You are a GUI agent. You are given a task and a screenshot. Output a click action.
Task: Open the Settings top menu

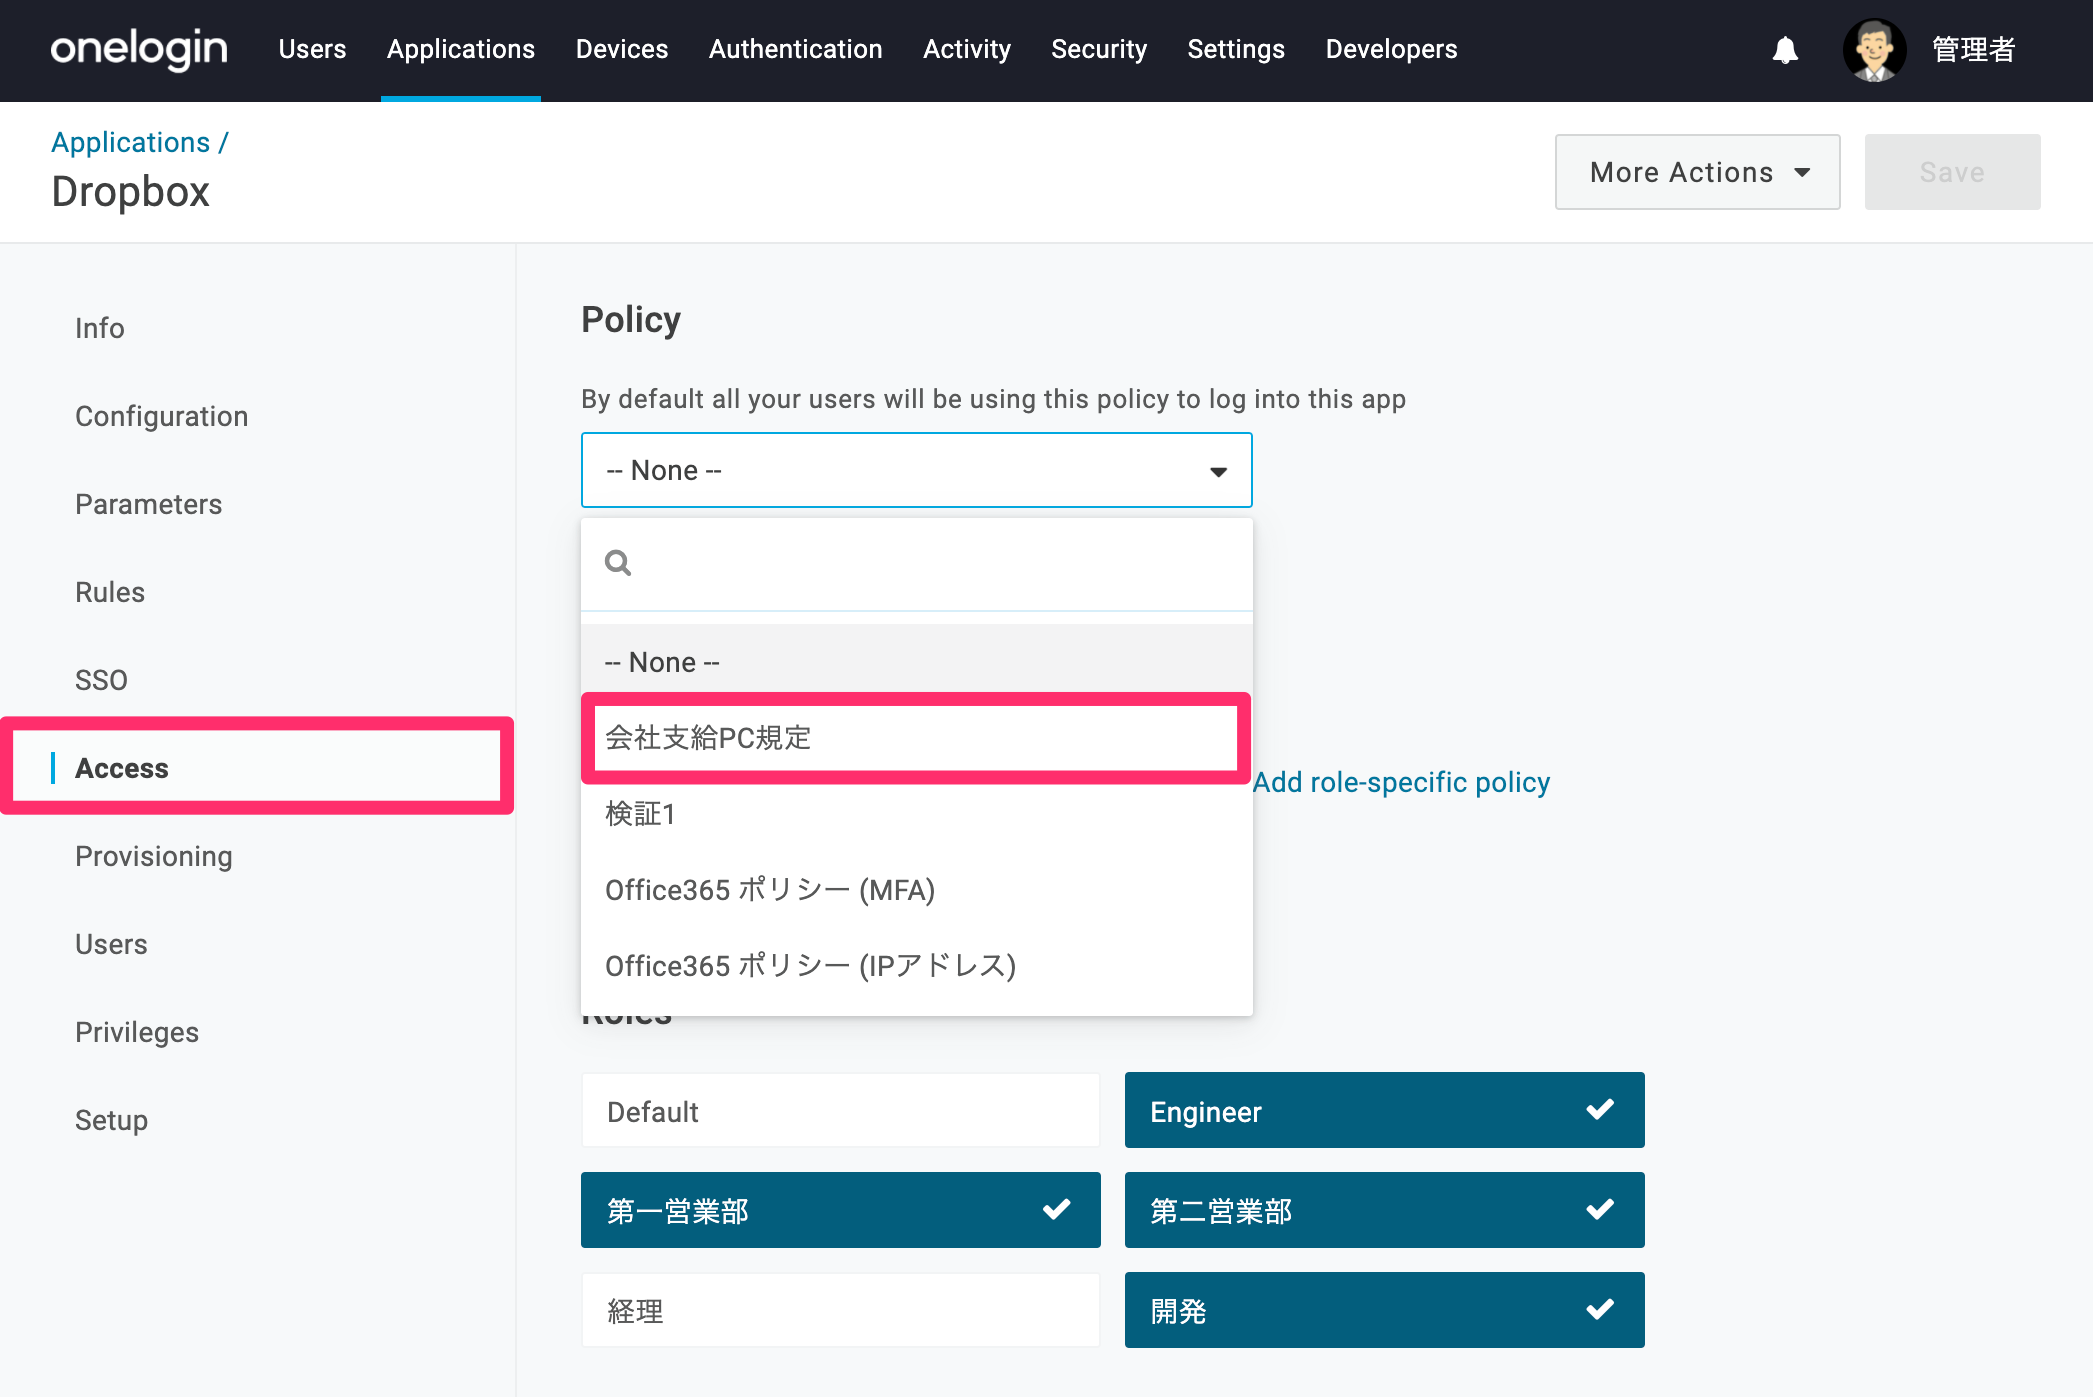click(1236, 49)
